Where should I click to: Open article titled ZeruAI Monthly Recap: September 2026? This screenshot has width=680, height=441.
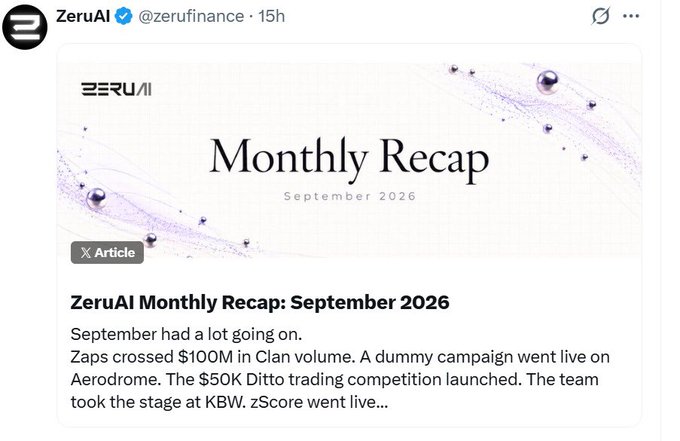click(260, 302)
